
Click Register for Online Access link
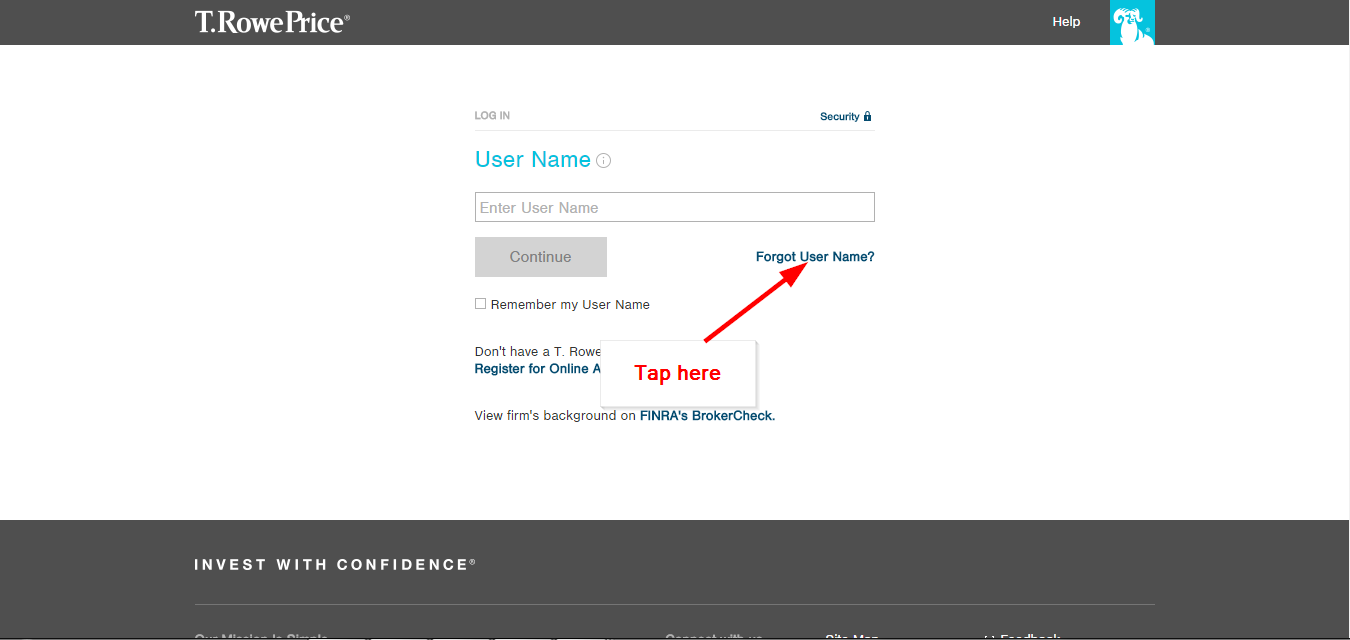(538, 369)
